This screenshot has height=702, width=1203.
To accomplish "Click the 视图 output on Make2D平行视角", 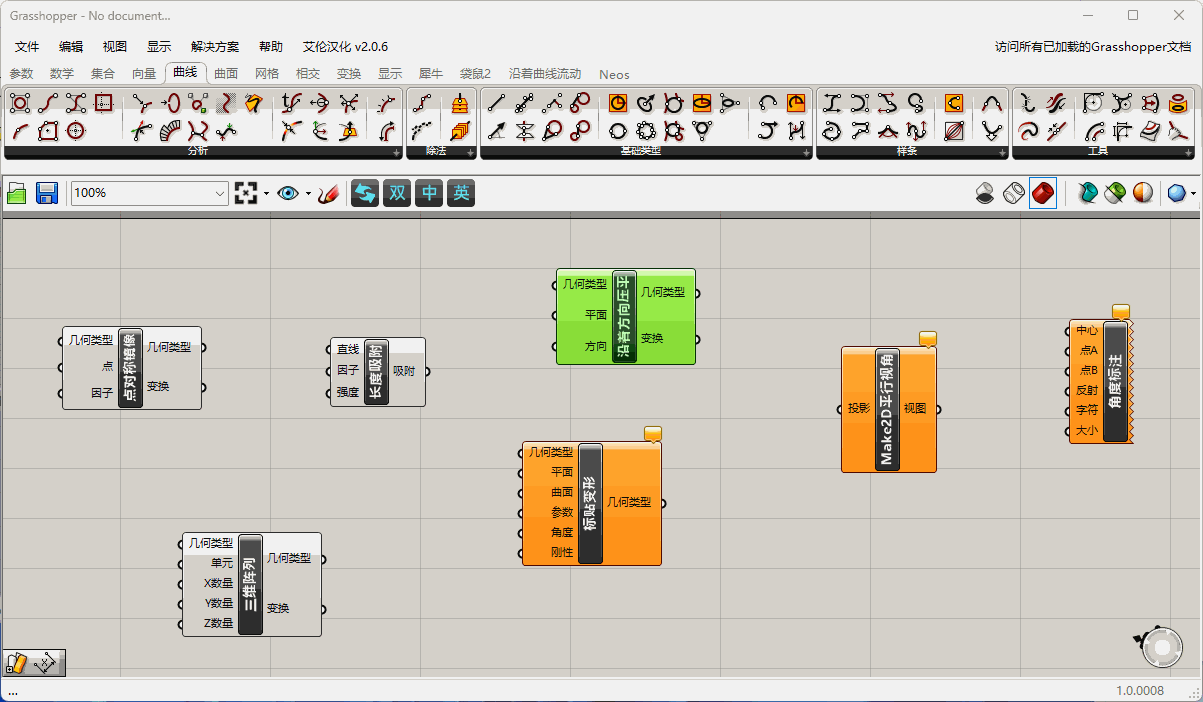I will tap(915, 408).
